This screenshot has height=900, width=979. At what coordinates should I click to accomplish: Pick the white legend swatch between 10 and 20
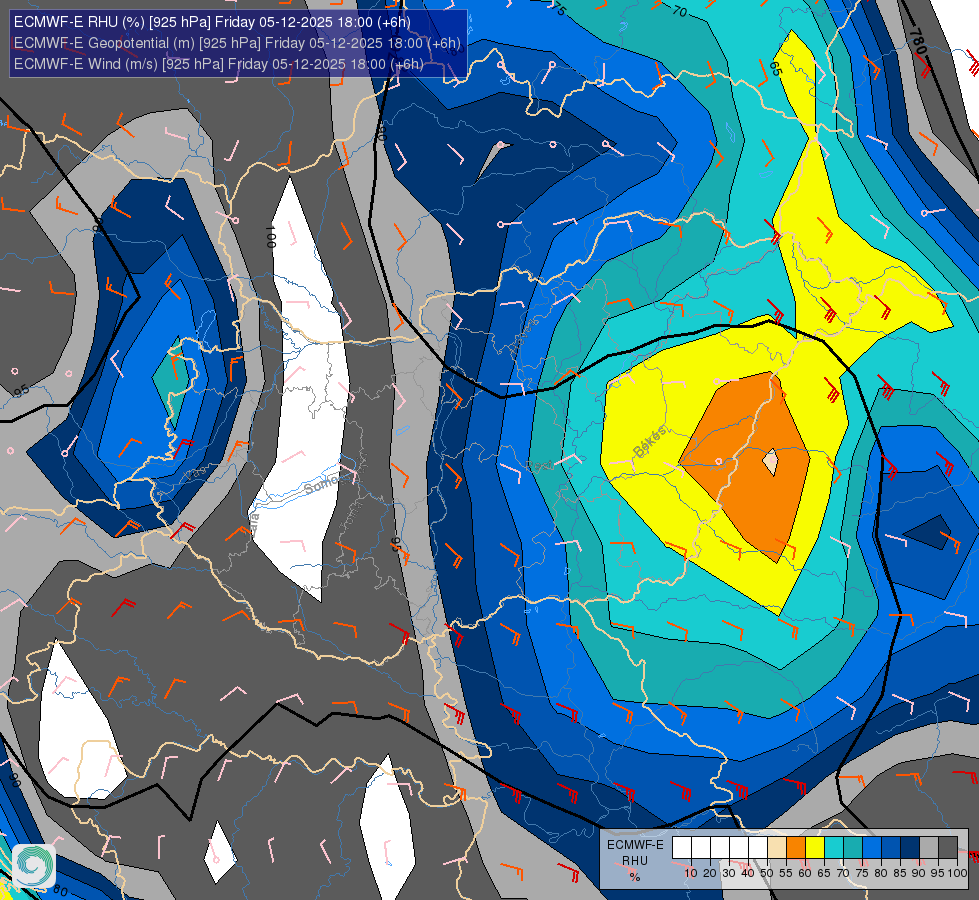click(x=701, y=848)
